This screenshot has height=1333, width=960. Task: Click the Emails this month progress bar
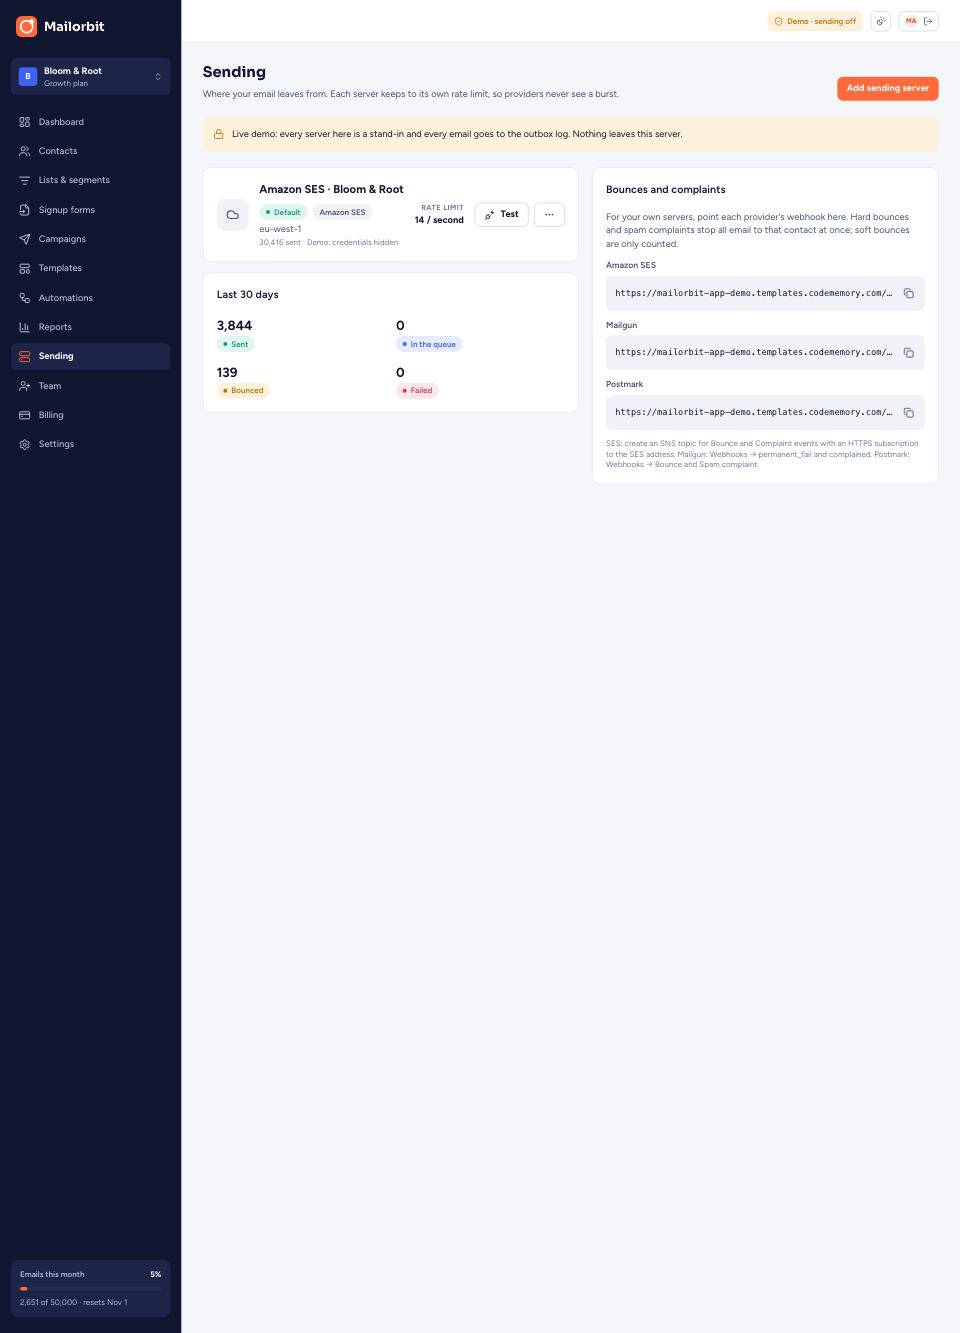90,1289
